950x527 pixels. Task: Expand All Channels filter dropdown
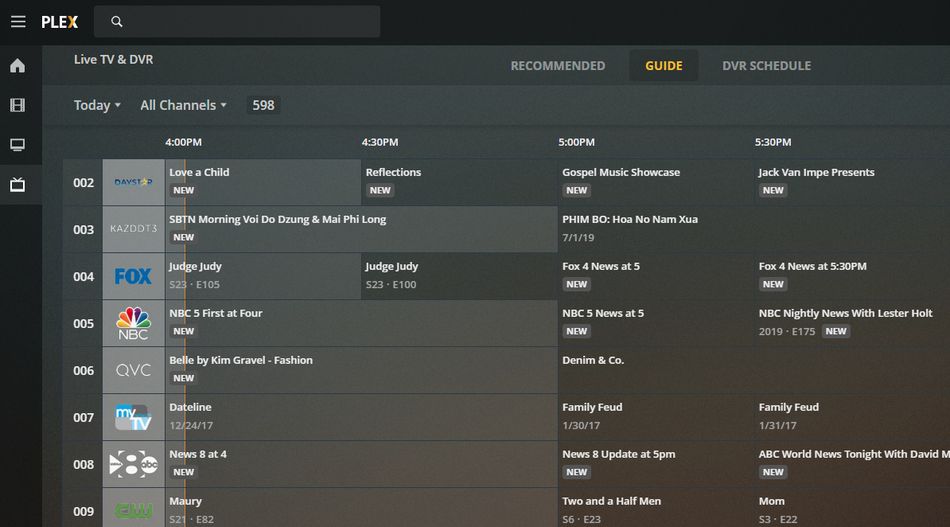[183, 105]
